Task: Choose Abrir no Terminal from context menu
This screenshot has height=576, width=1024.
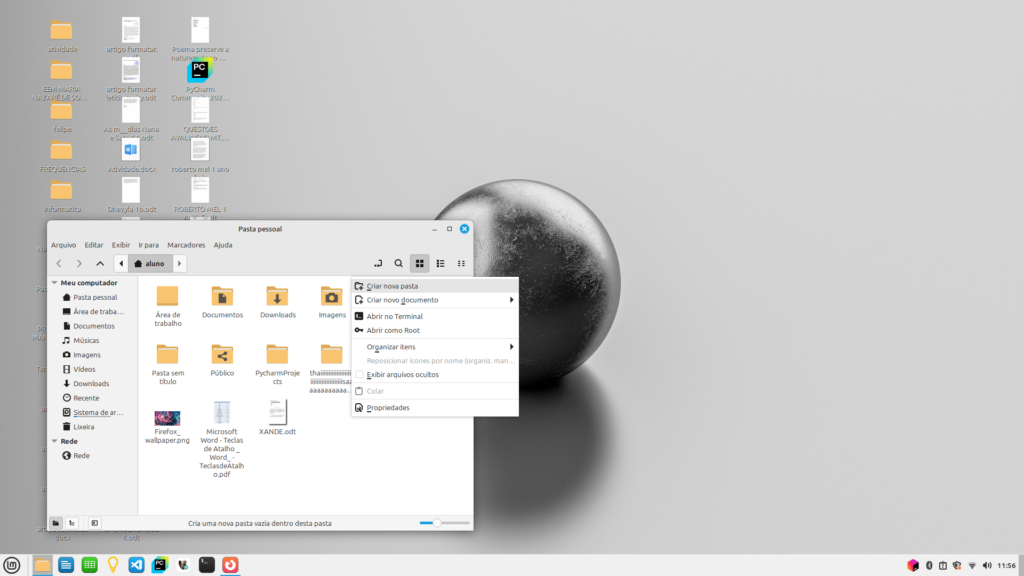Action: [394, 316]
